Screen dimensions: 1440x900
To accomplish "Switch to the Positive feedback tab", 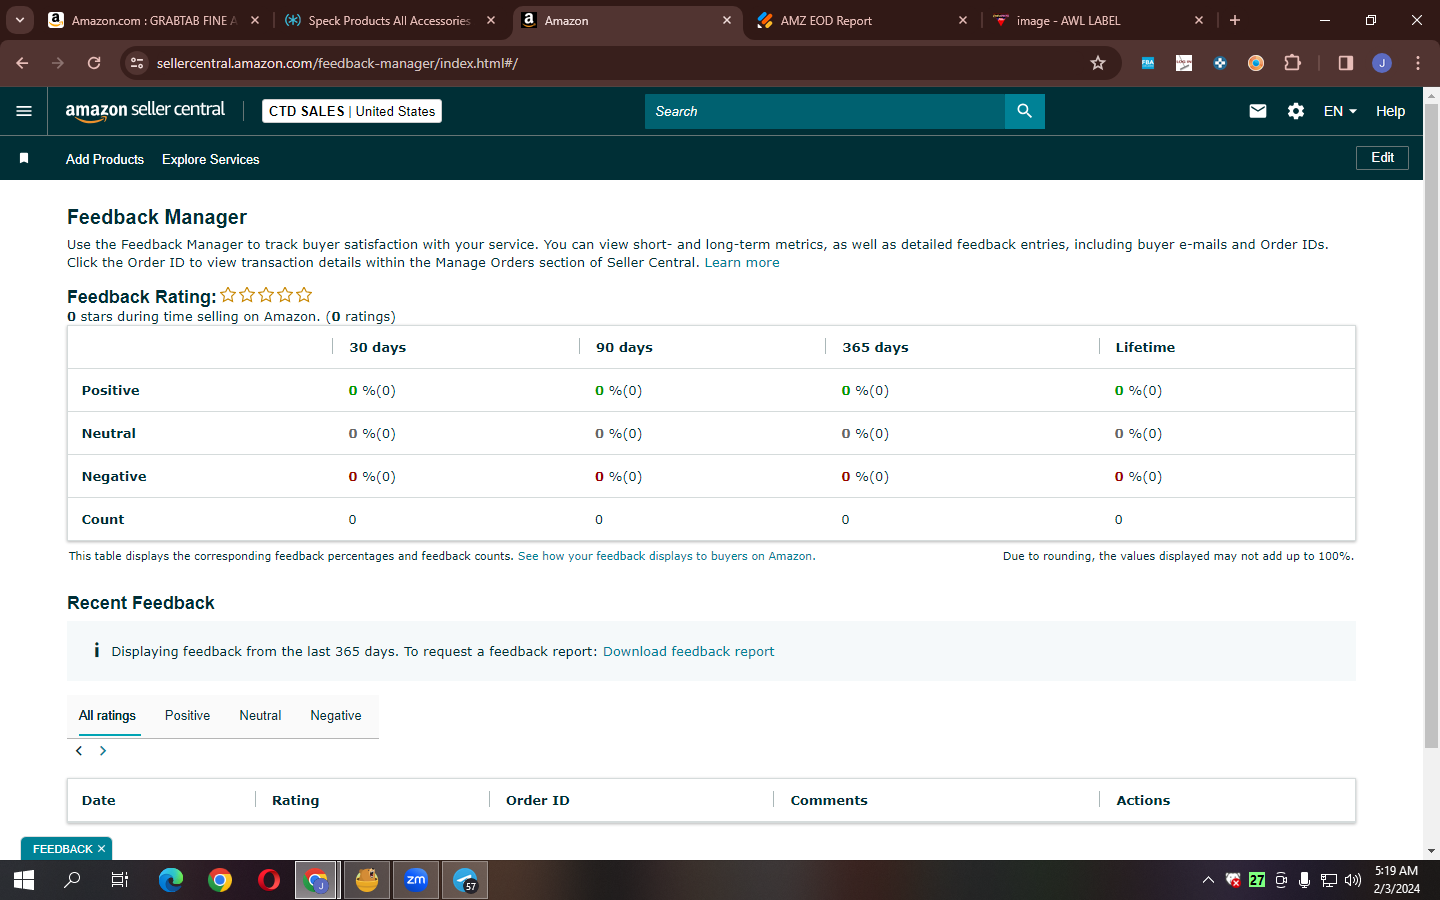I will [x=187, y=716].
